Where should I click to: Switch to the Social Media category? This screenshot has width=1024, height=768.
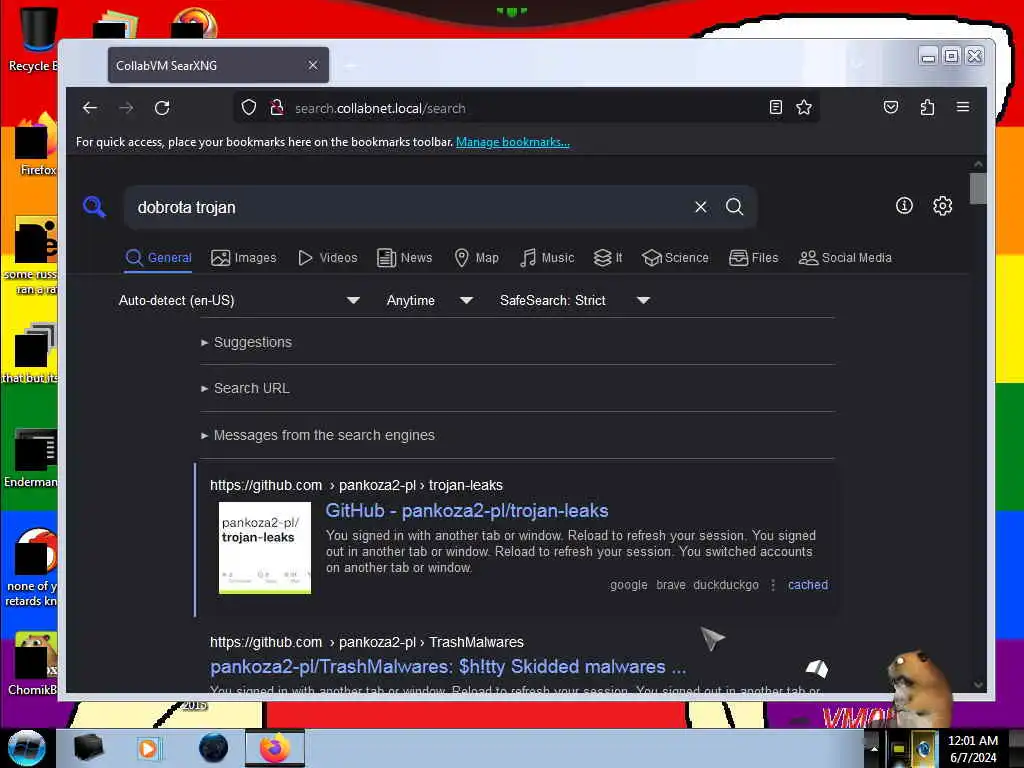tap(845, 258)
